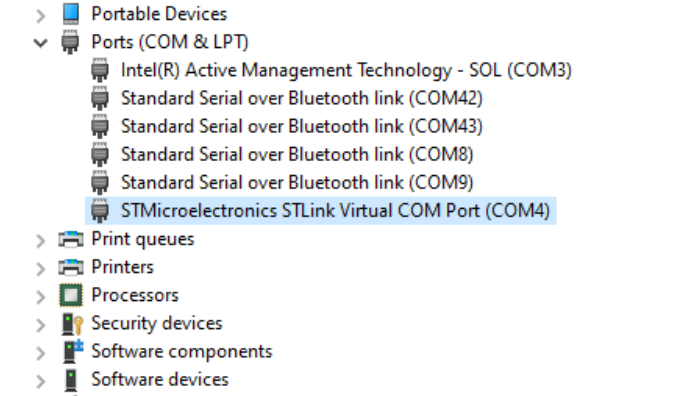Expand the Print queues node
Image resolution: width=676 pixels, height=396 pixels.
point(41,241)
